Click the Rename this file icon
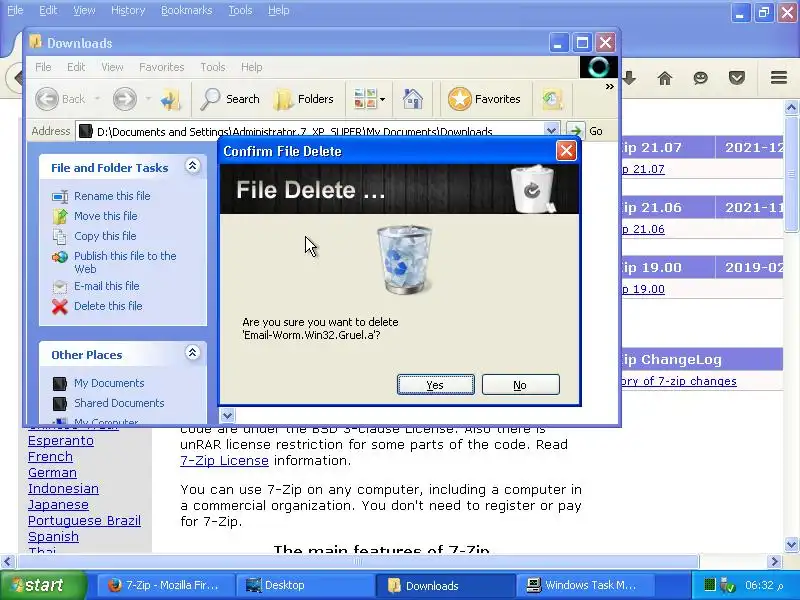The width and height of the screenshot is (800, 600). (x=60, y=196)
